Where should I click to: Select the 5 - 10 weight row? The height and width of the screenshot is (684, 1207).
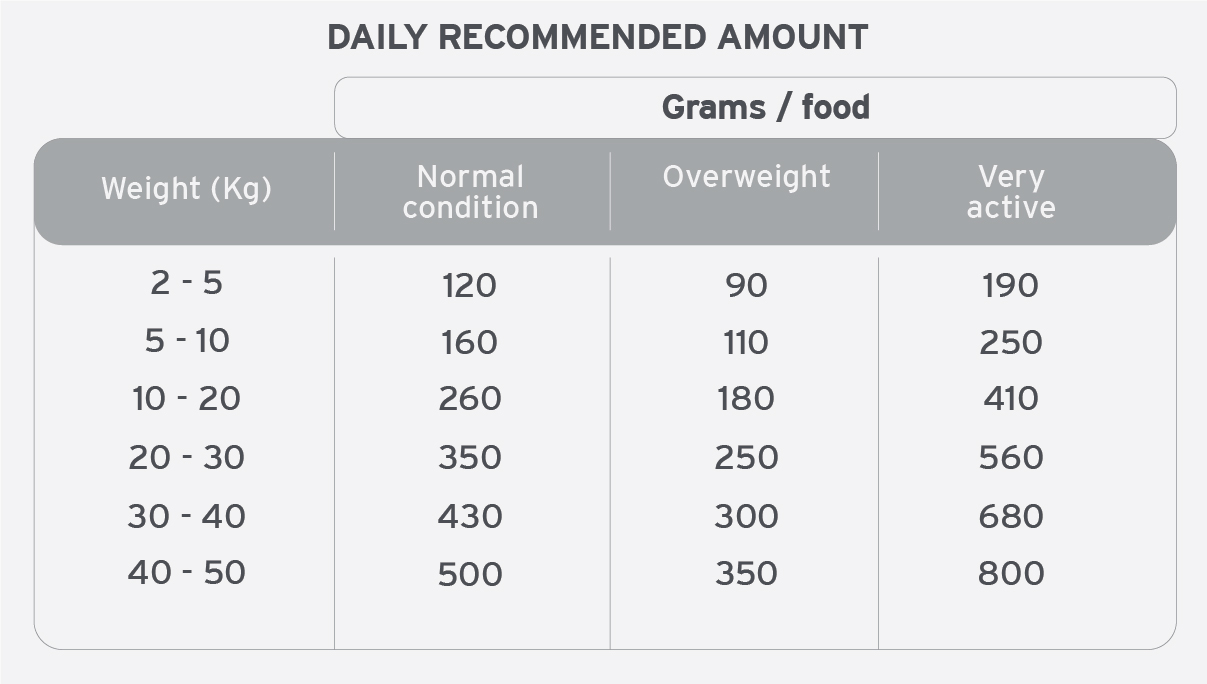[187, 341]
